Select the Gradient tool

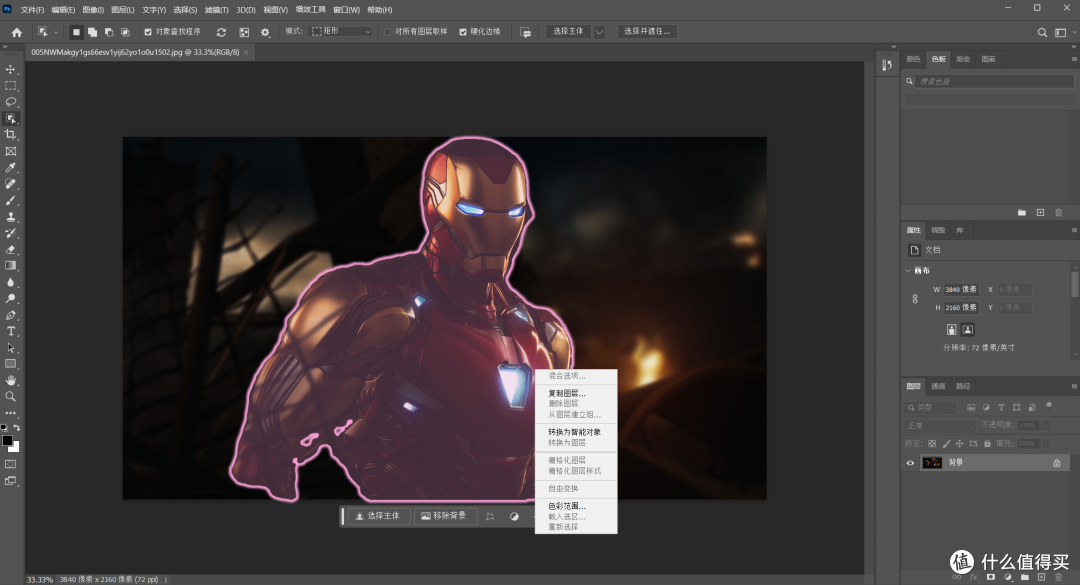tap(10, 266)
